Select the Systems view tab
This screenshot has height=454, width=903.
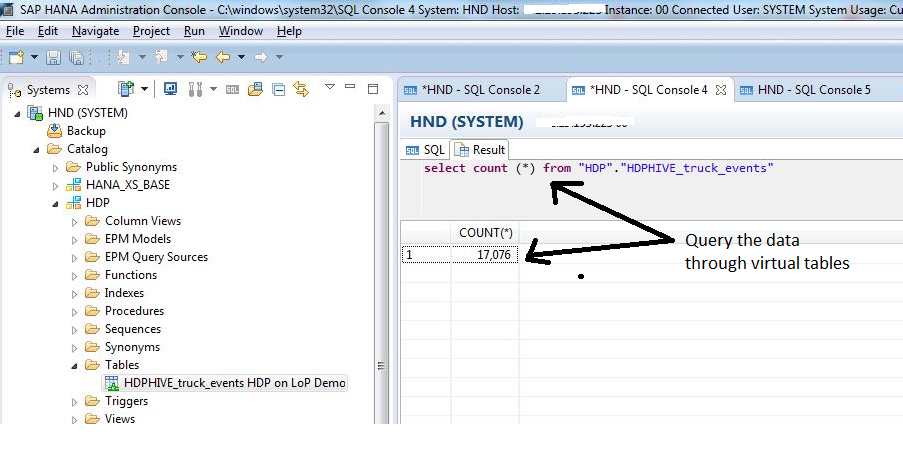(x=48, y=90)
